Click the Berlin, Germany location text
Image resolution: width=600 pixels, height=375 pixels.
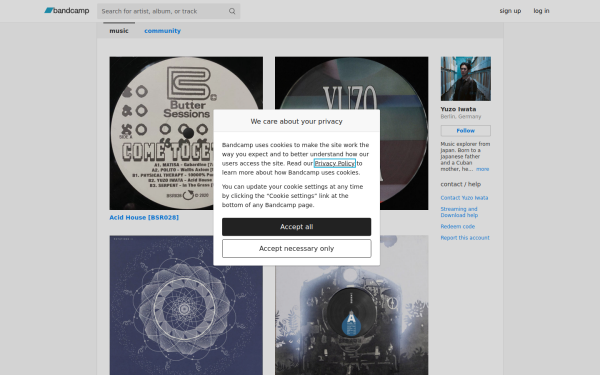461,117
